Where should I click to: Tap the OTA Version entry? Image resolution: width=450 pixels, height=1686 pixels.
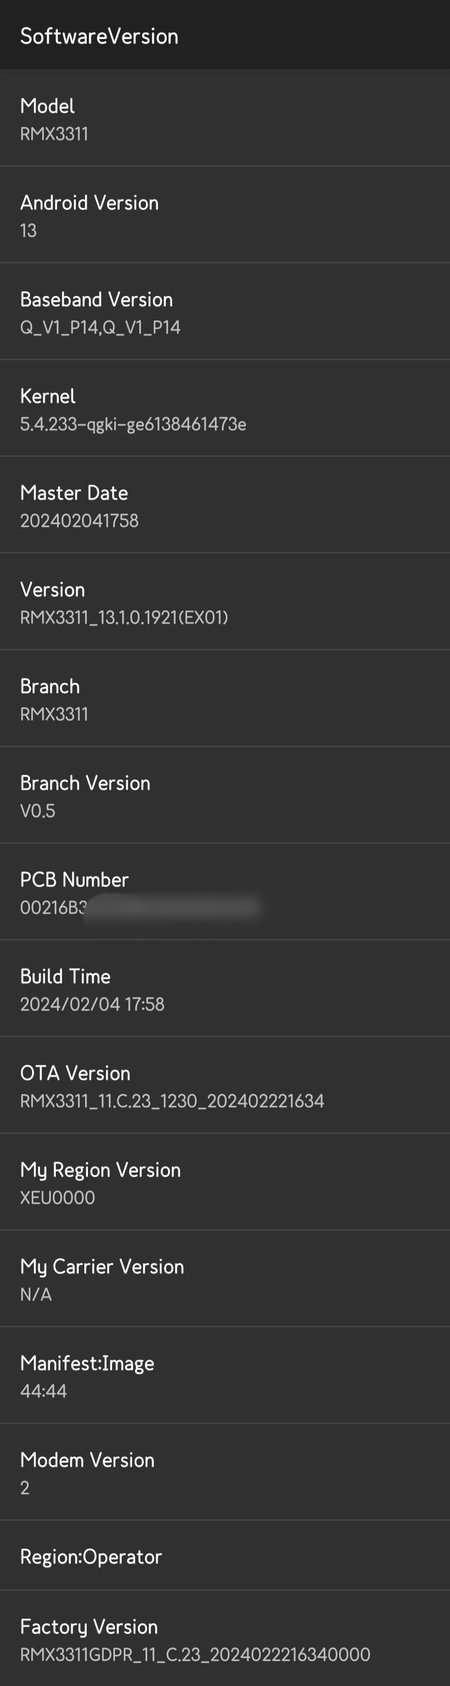click(x=225, y=1086)
